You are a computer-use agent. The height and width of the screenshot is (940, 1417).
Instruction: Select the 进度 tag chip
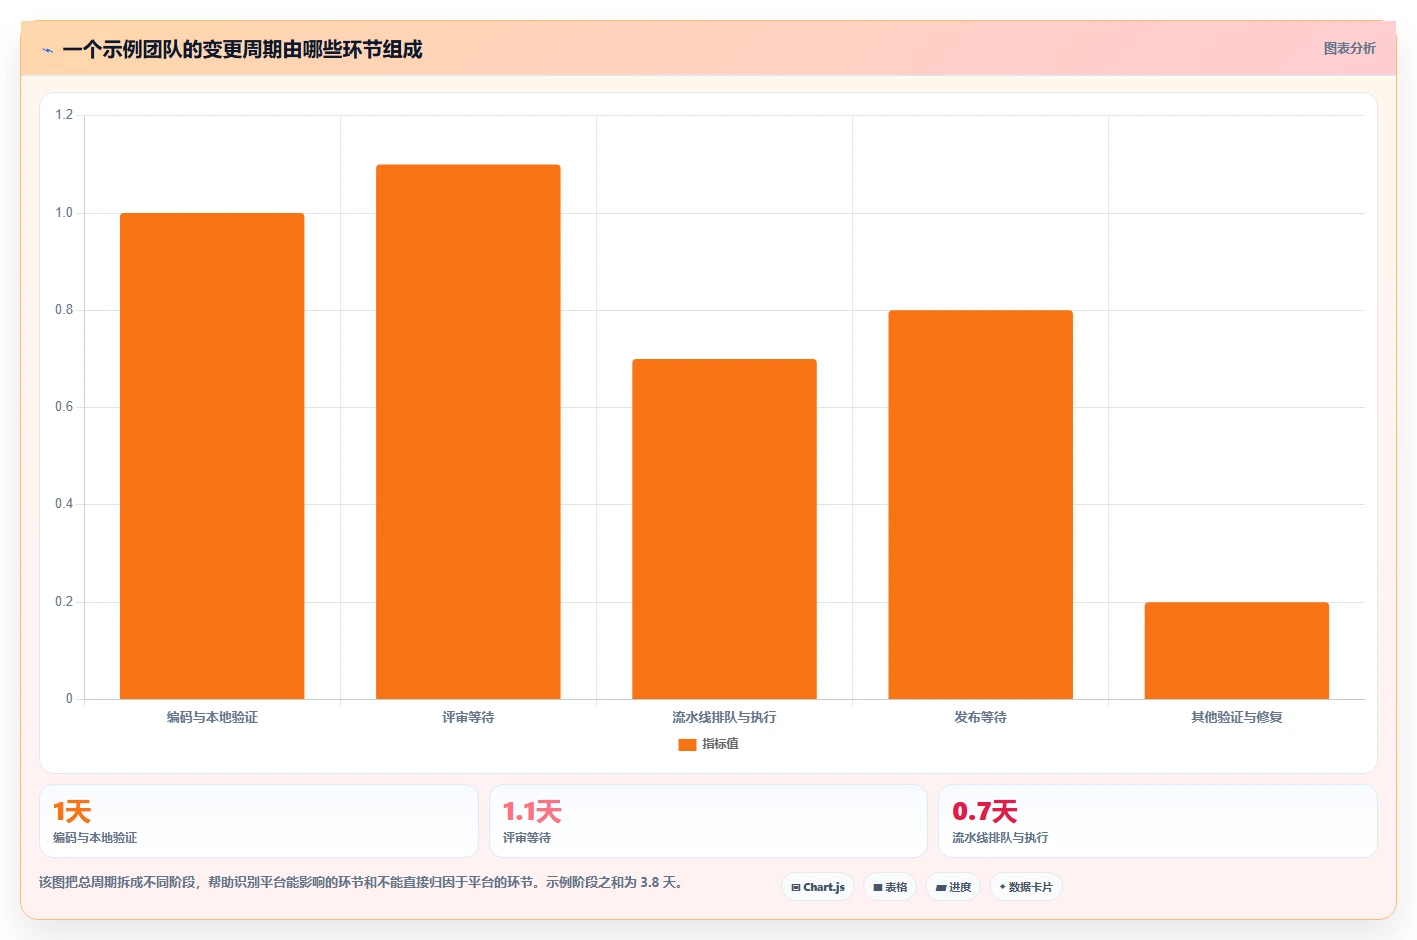[x=953, y=887]
